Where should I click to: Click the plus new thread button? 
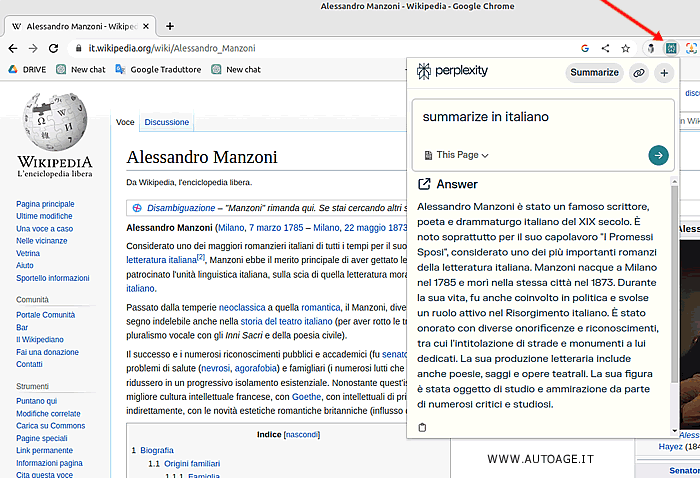click(664, 72)
